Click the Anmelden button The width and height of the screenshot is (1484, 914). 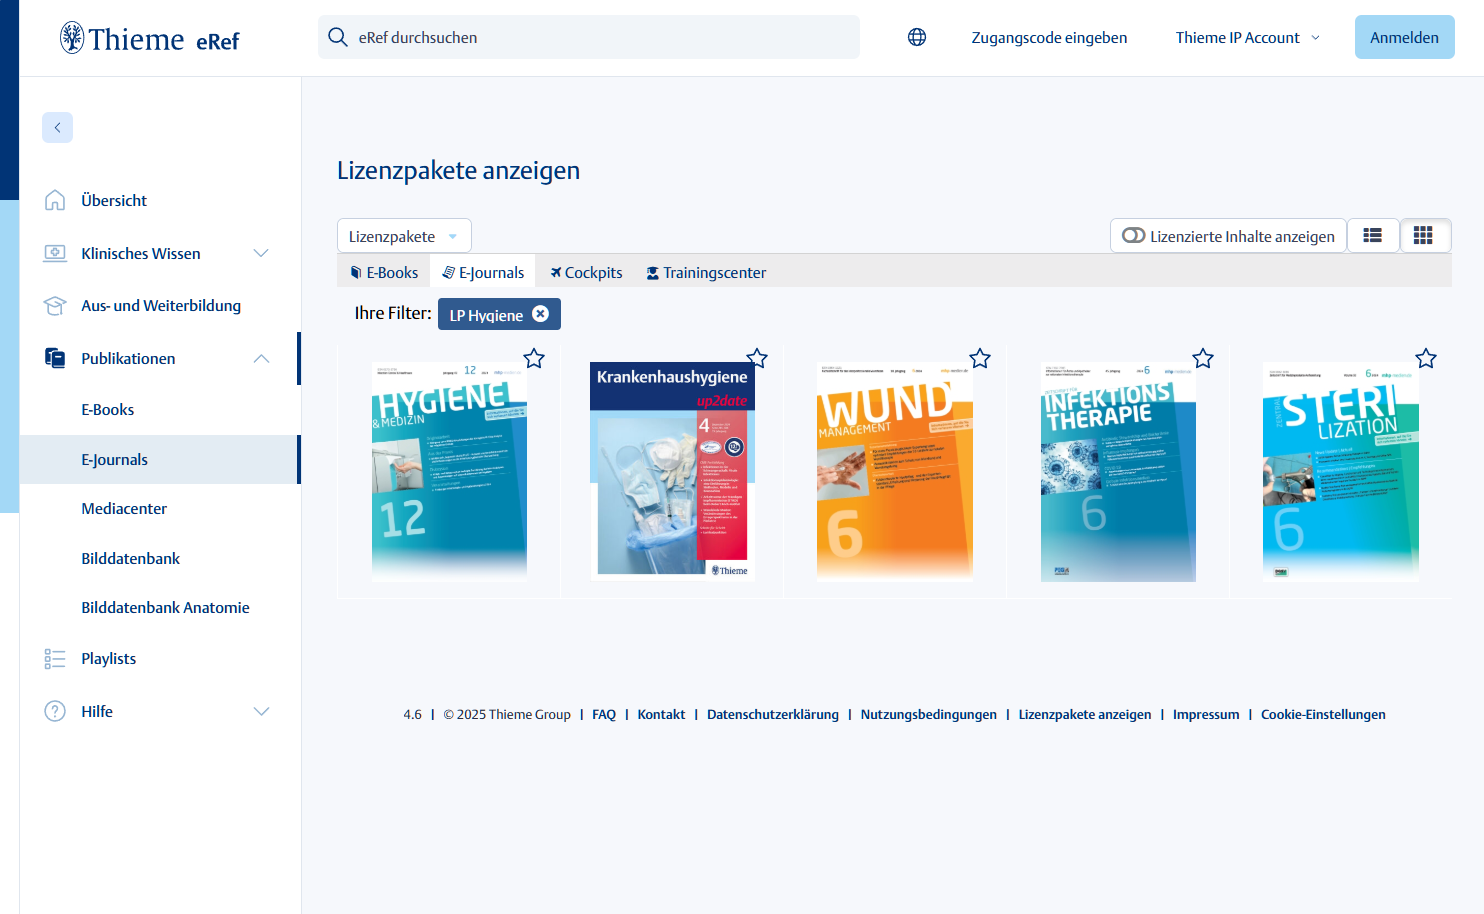coord(1404,37)
